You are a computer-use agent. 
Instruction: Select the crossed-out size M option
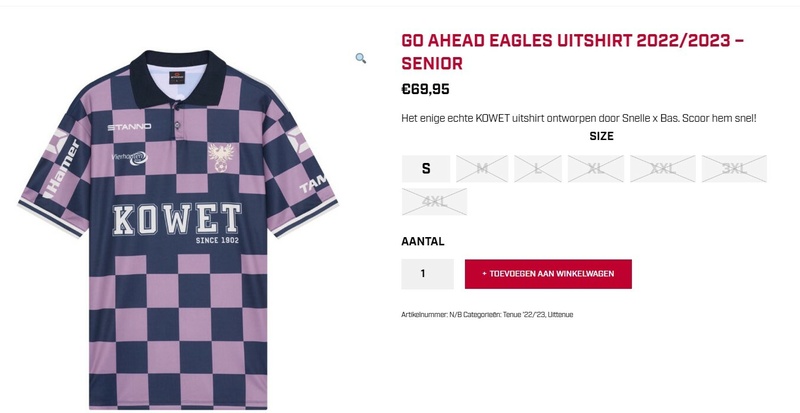point(482,168)
